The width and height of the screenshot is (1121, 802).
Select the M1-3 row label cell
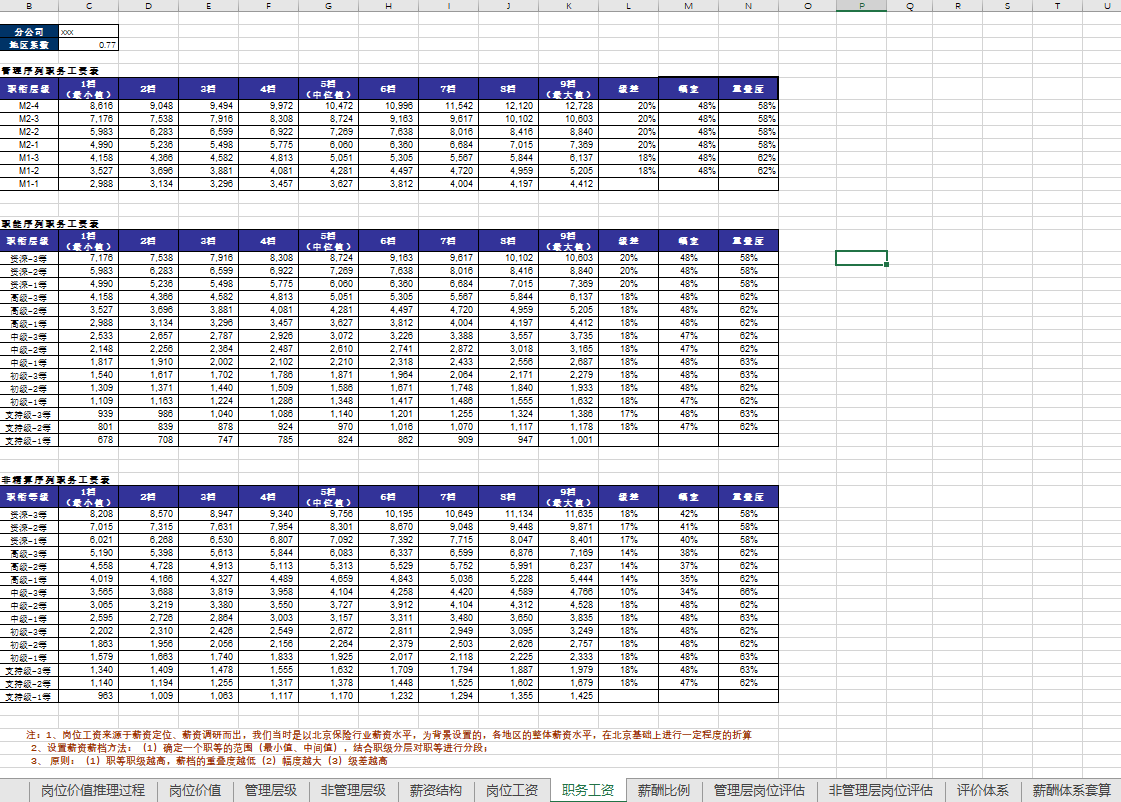[x=29, y=157]
